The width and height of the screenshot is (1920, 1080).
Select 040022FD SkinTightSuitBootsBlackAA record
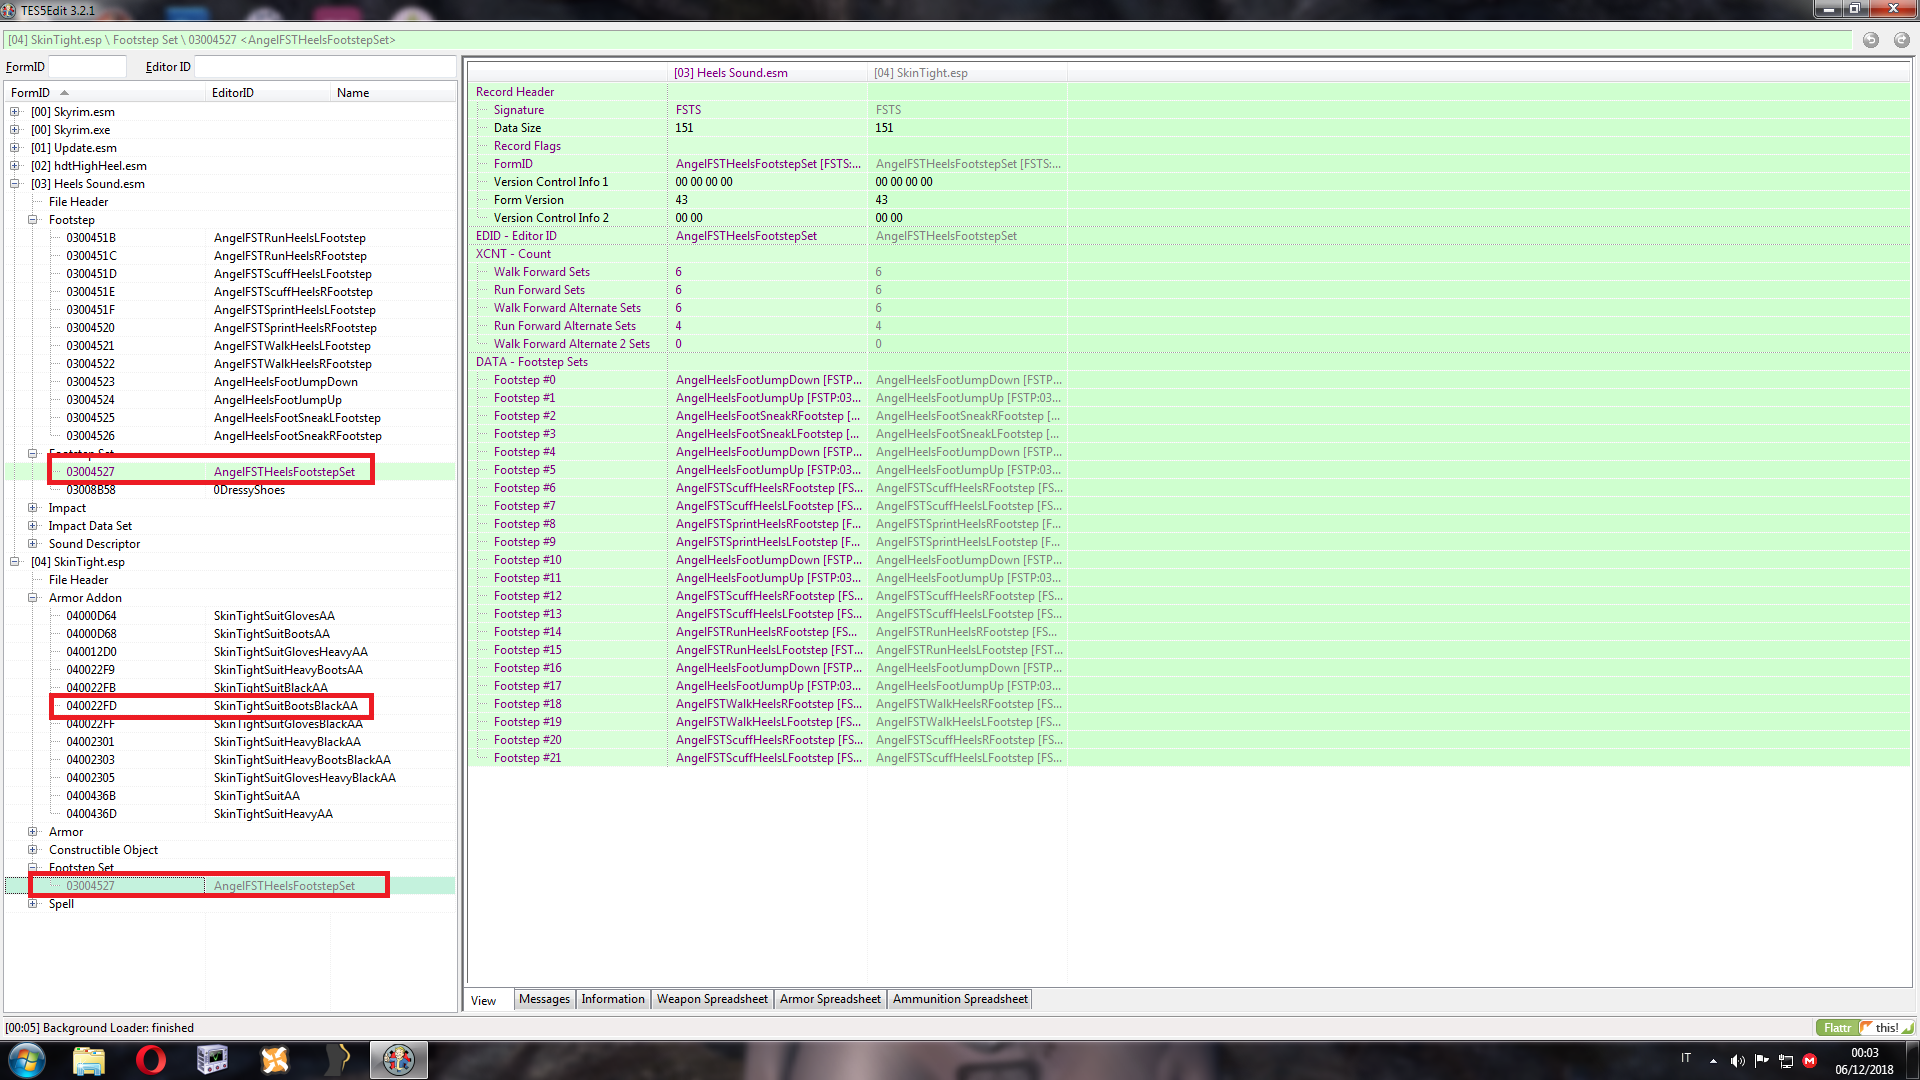pyautogui.click(x=230, y=706)
